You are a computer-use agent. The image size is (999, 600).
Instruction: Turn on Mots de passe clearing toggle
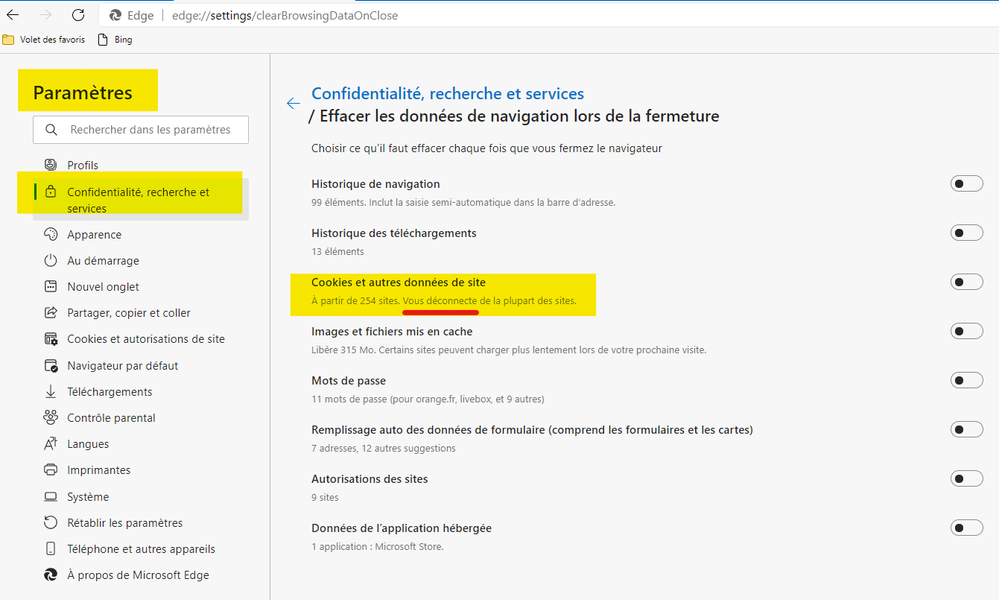[x=966, y=380]
